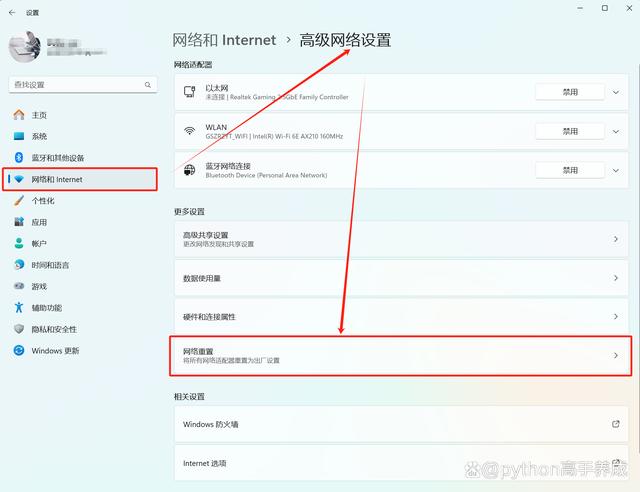
Task: Open Windows 防火墙 link
Action: click(x=401, y=424)
